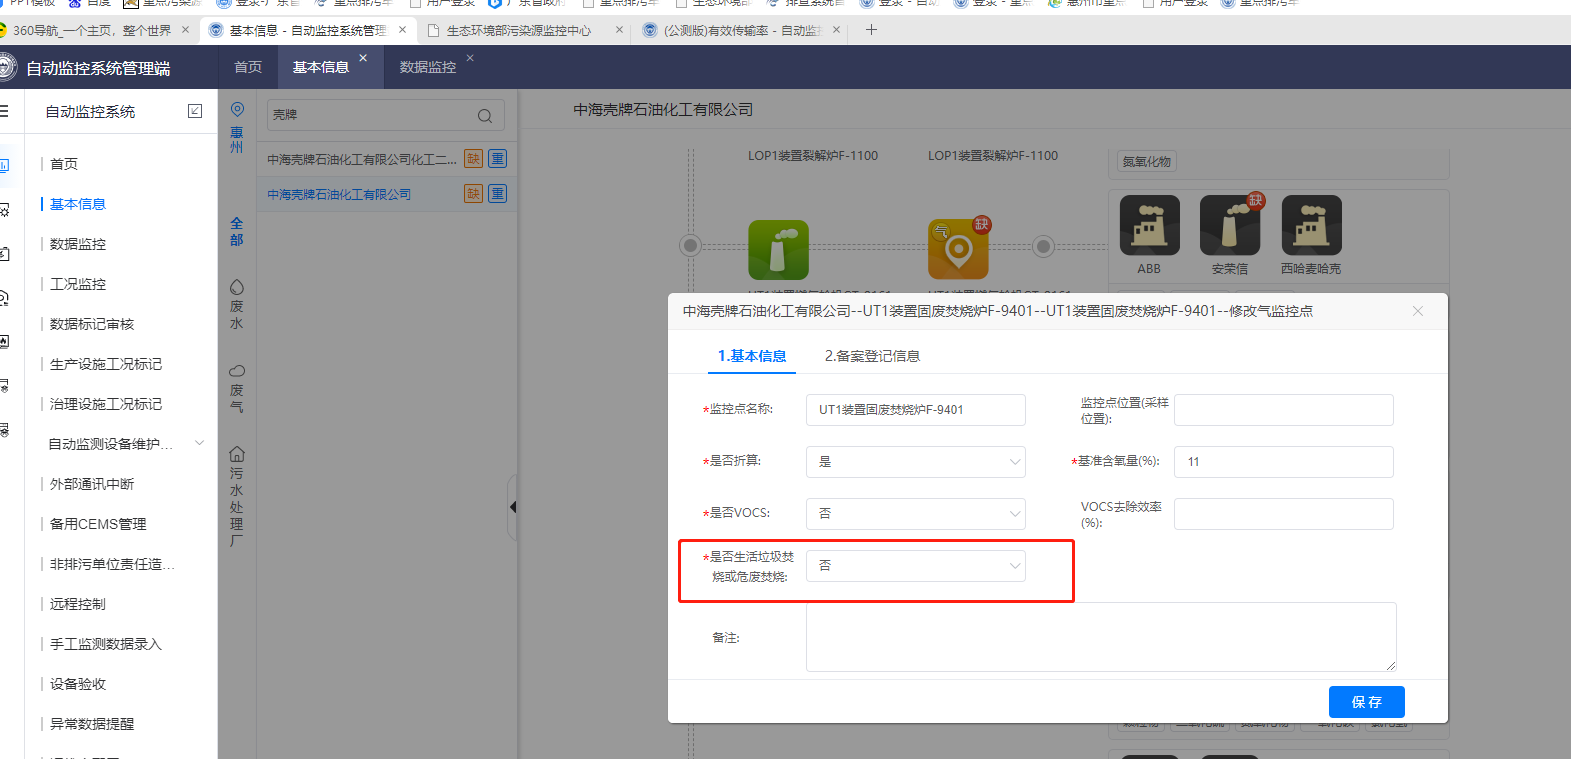Open 首页 in left sidebar

click(64, 164)
